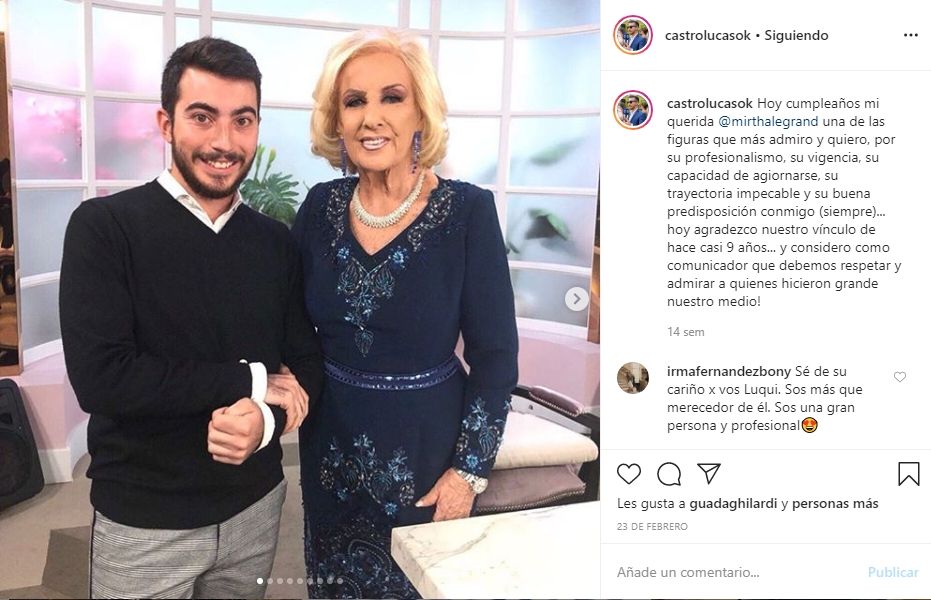Screen dimensions: 931x600
Task: Open the comment speech bubble icon
Action: pyautogui.click(x=669, y=474)
